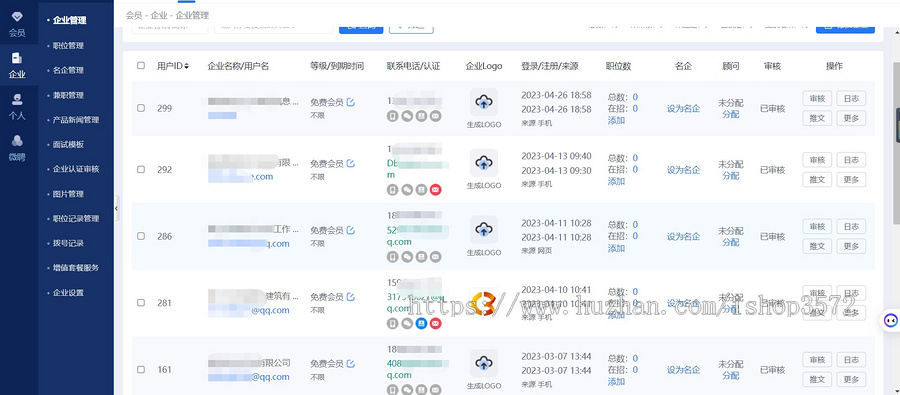Image resolution: width=900 pixels, height=395 pixels.
Task: Select checkbox for user 281
Action: pos(141,303)
